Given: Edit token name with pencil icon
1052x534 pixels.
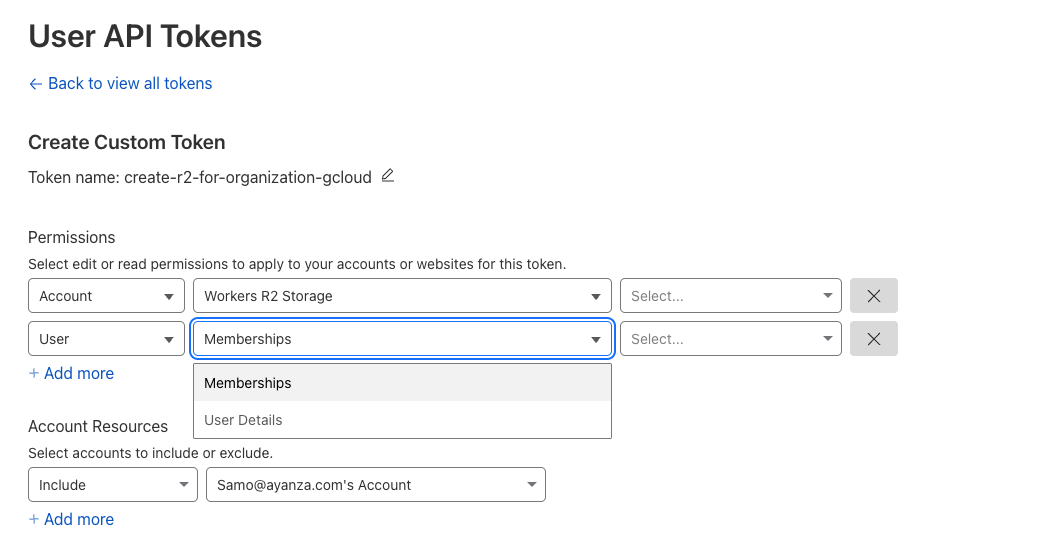Looking at the screenshot, I should tap(388, 176).
